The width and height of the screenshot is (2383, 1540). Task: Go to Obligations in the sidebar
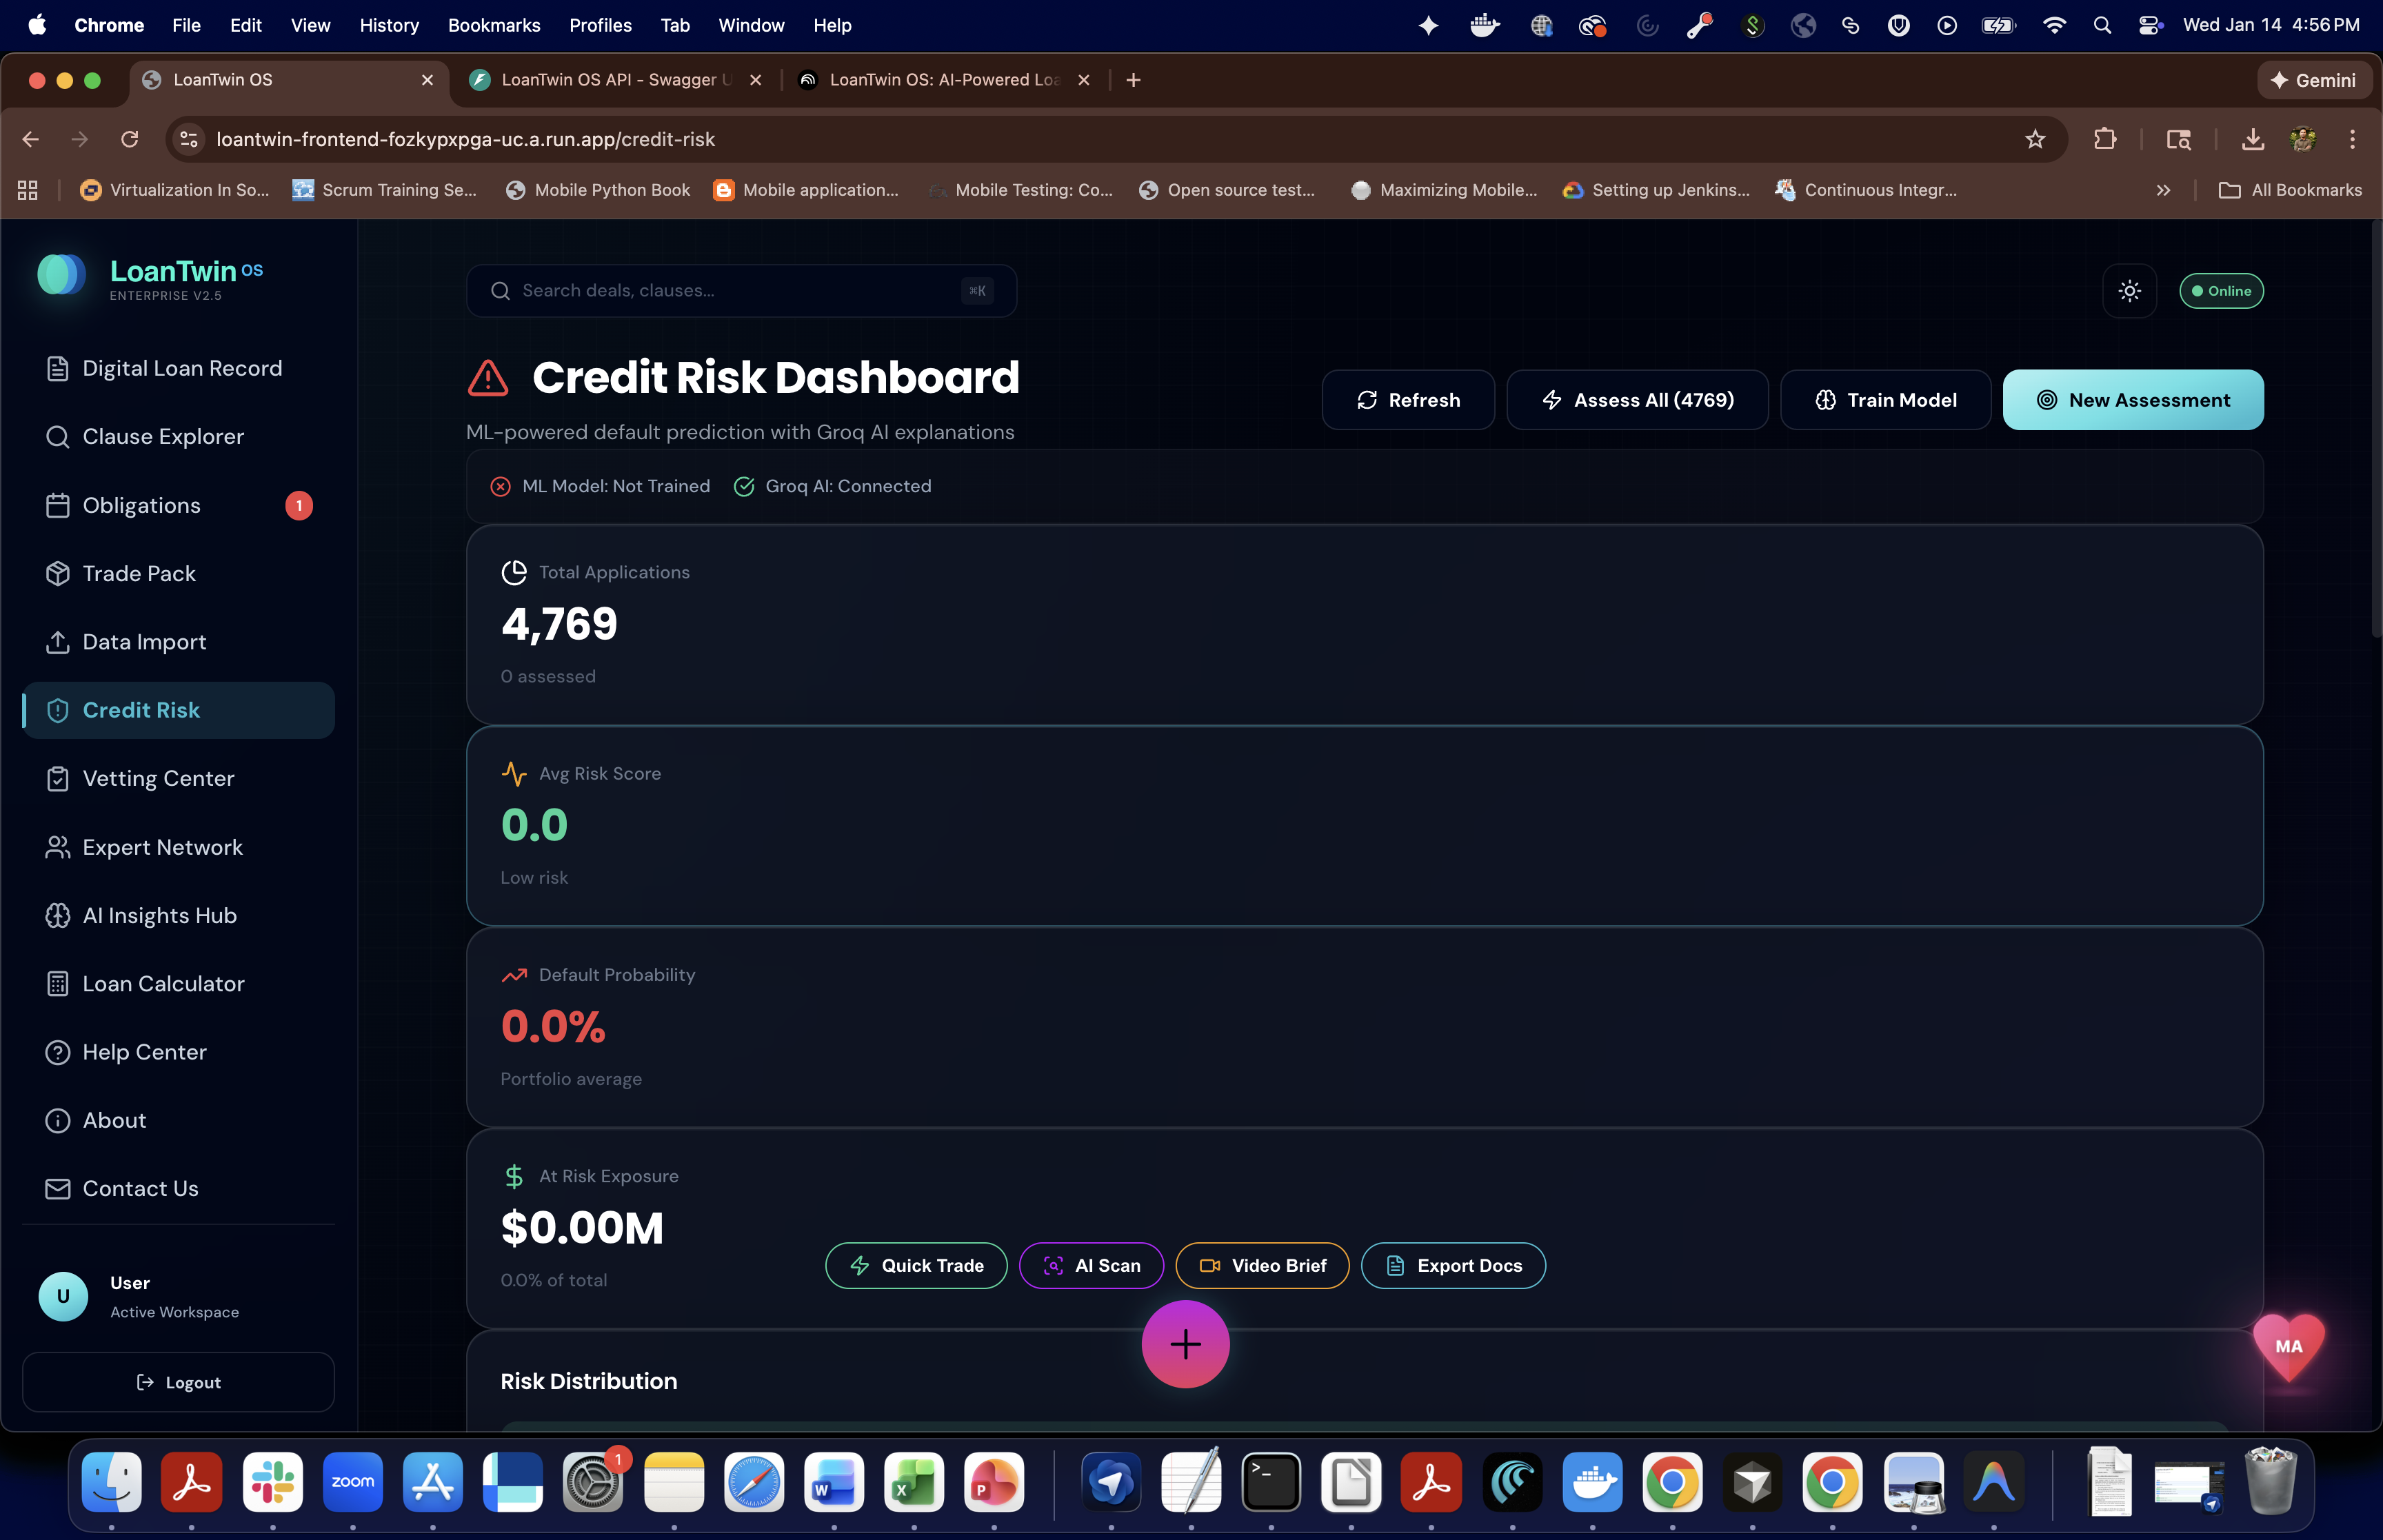pos(141,505)
